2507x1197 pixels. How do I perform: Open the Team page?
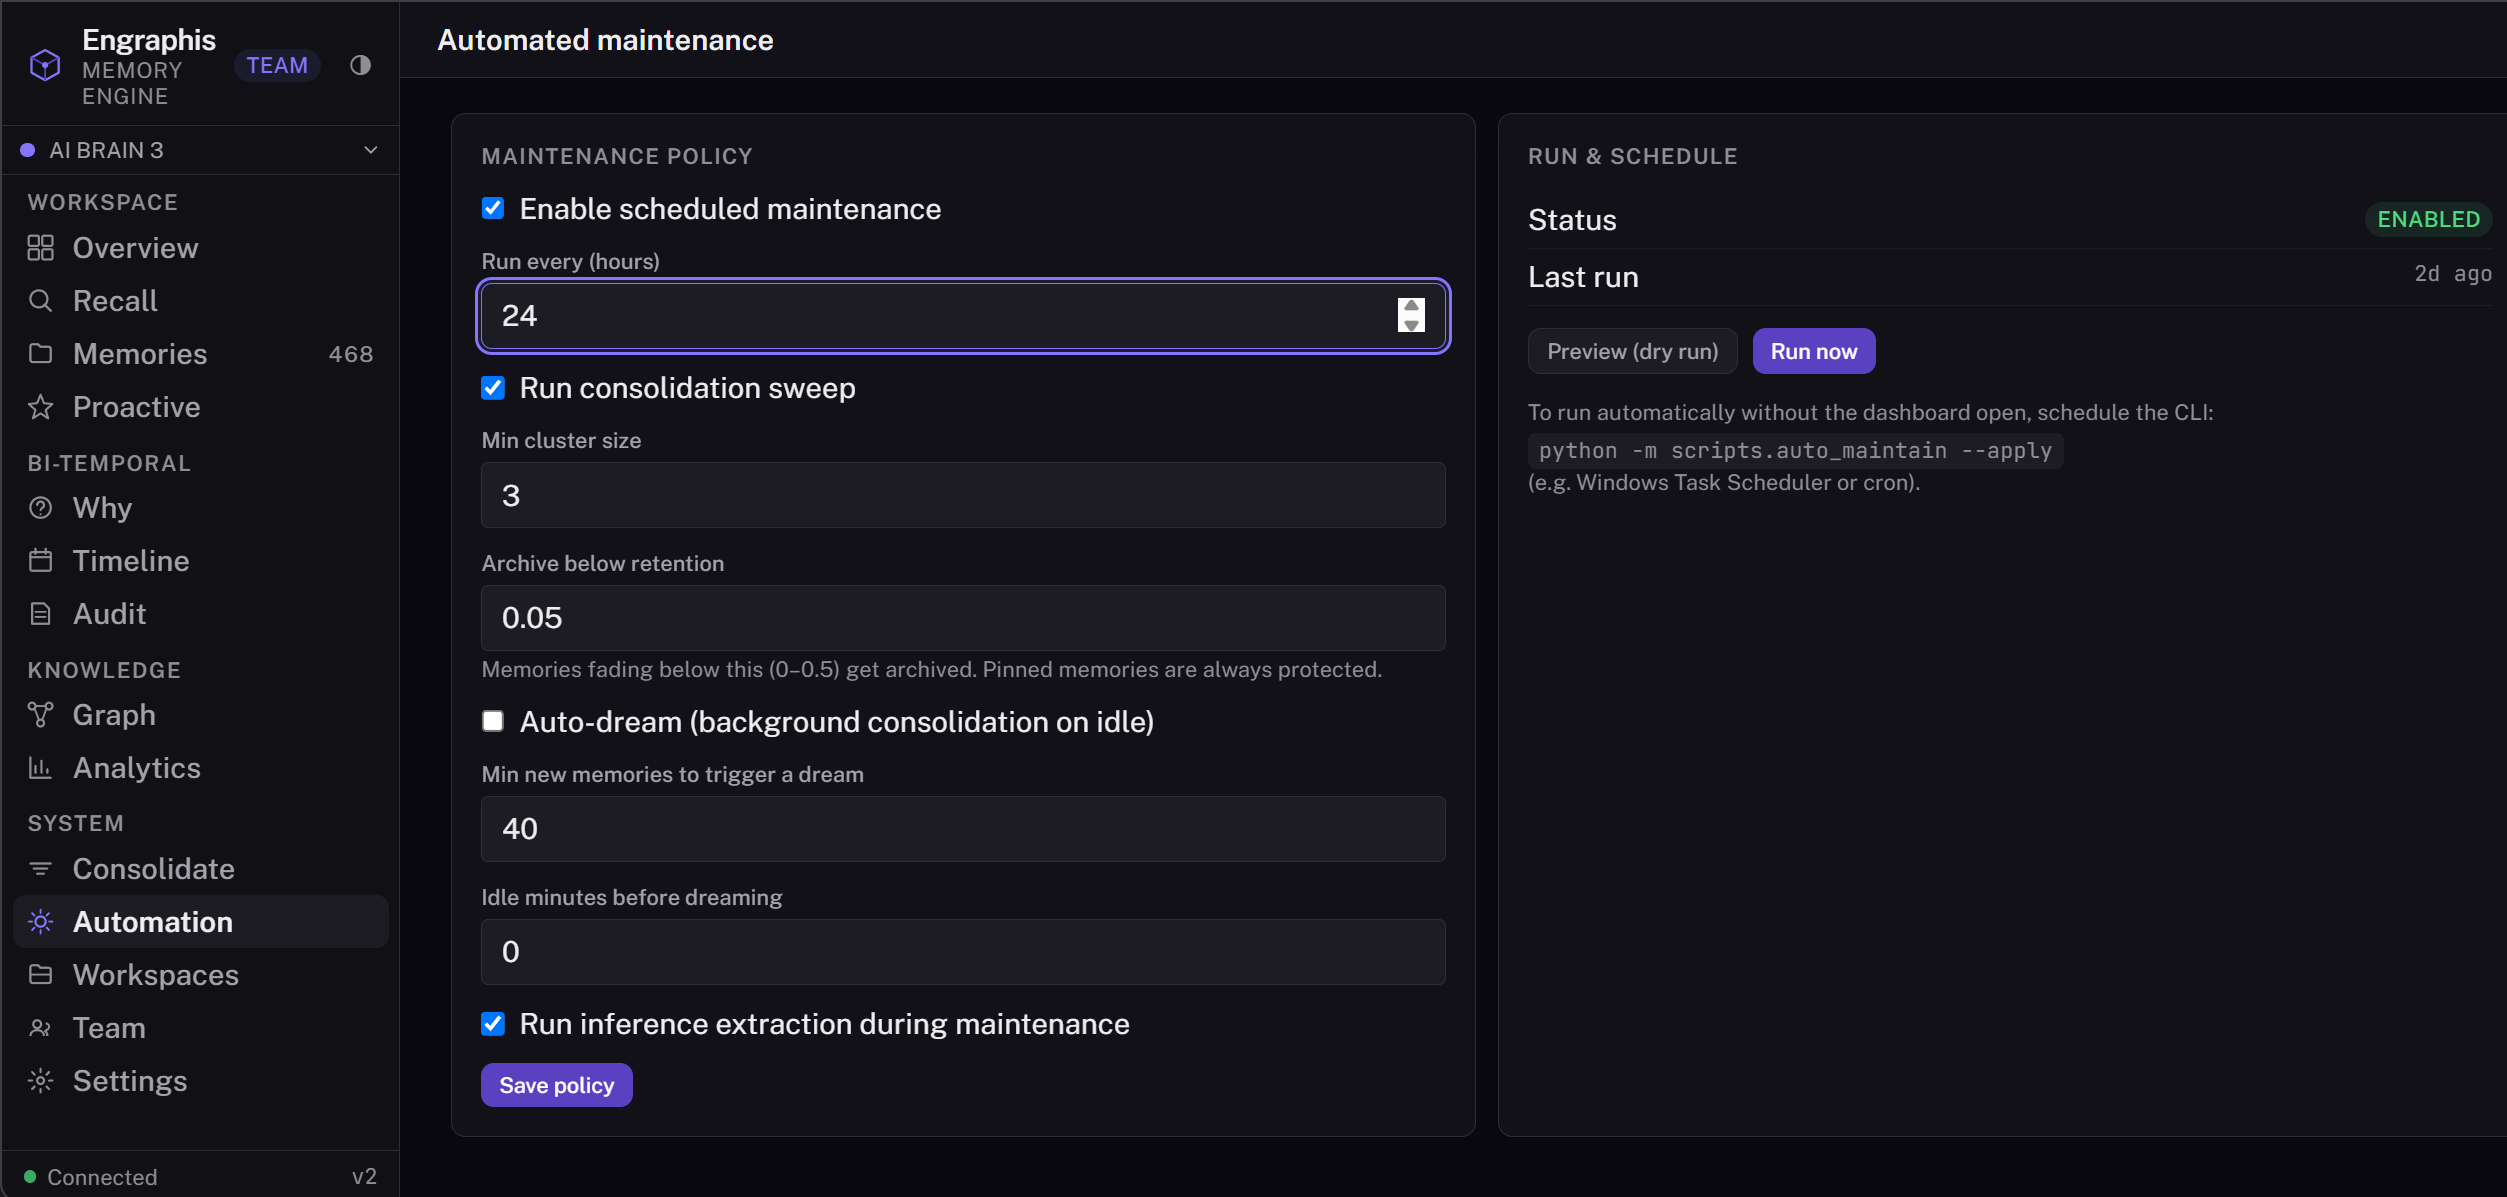point(200,1028)
